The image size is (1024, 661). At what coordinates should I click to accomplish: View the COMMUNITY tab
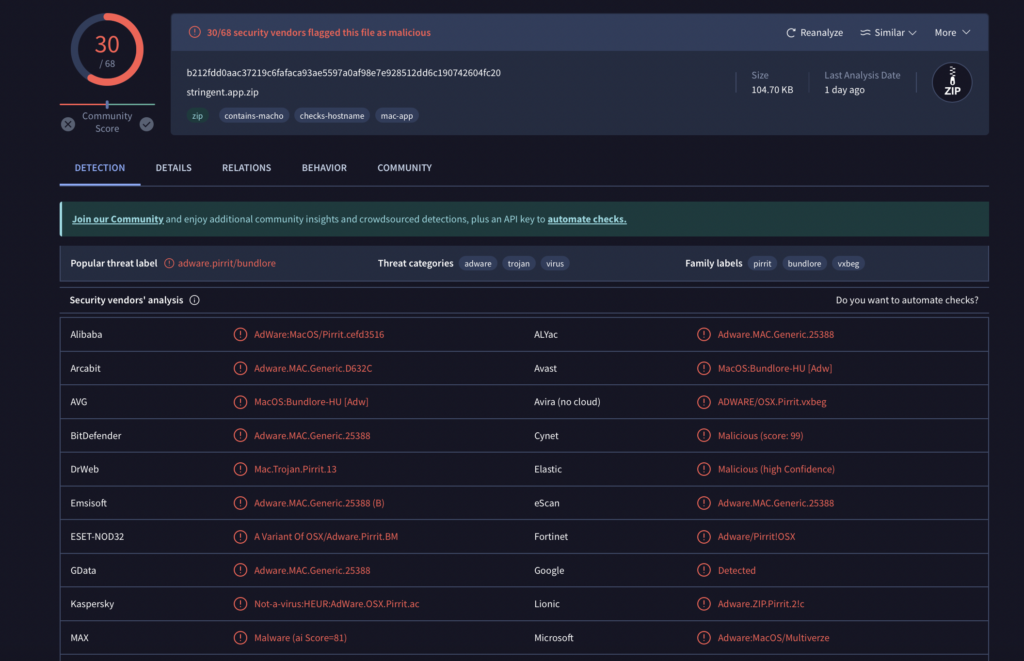[x=404, y=168]
